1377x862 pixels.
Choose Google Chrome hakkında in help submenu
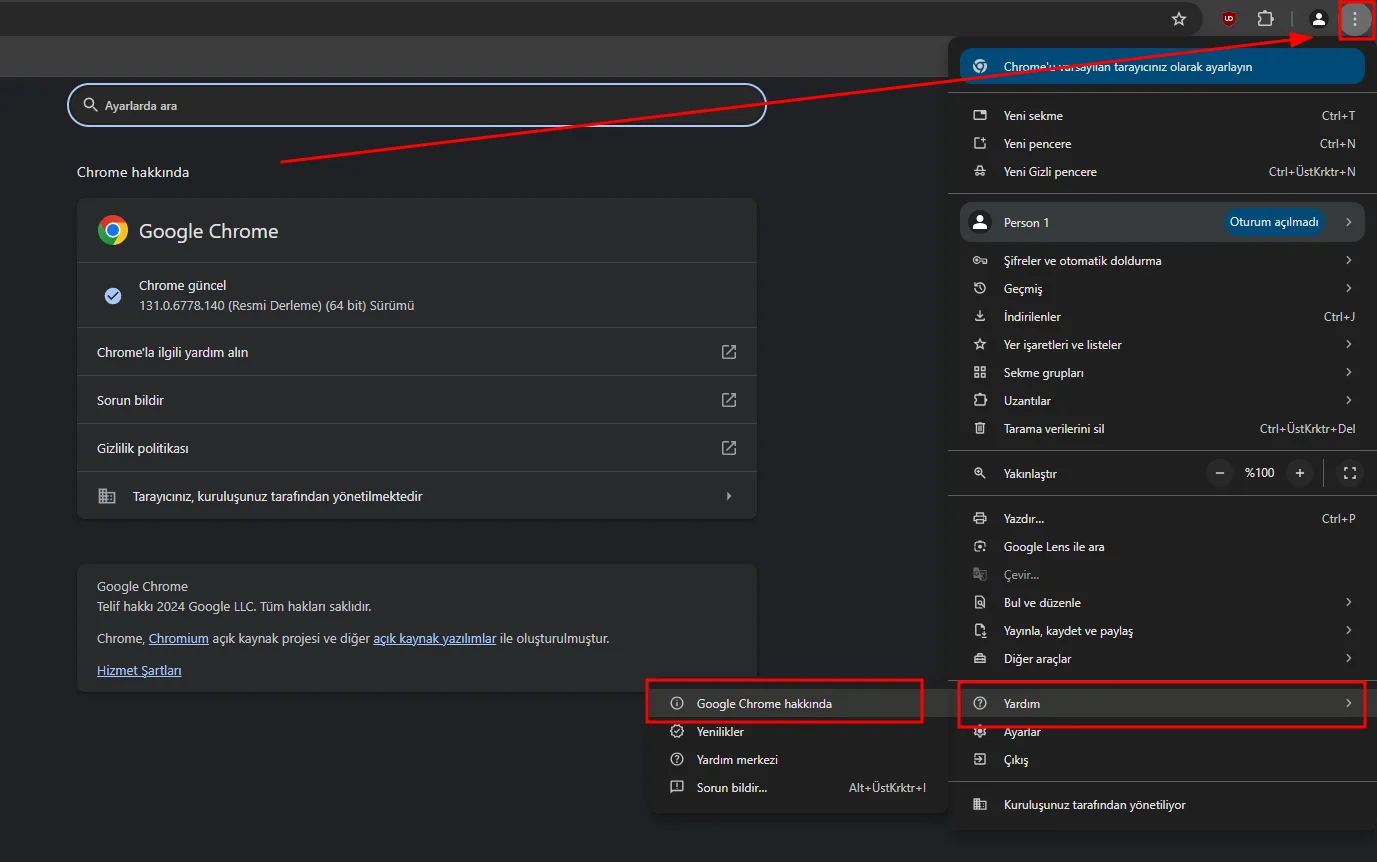coord(798,704)
